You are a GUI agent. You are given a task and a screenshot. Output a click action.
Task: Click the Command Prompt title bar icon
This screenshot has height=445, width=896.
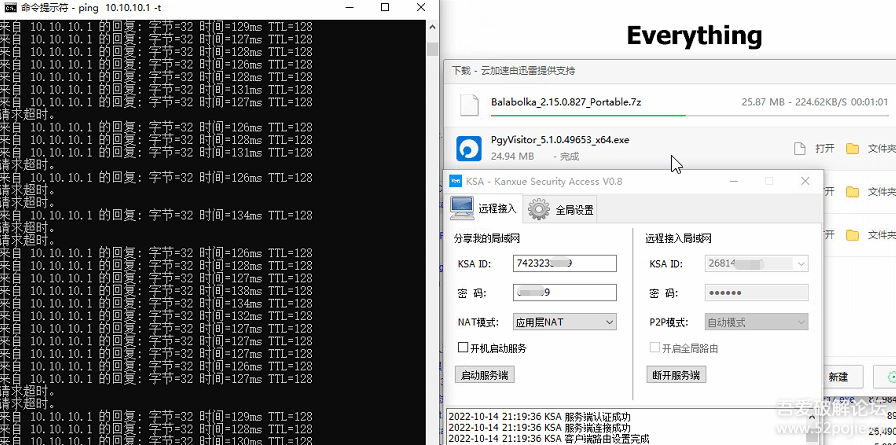pyautogui.click(x=10, y=8)
